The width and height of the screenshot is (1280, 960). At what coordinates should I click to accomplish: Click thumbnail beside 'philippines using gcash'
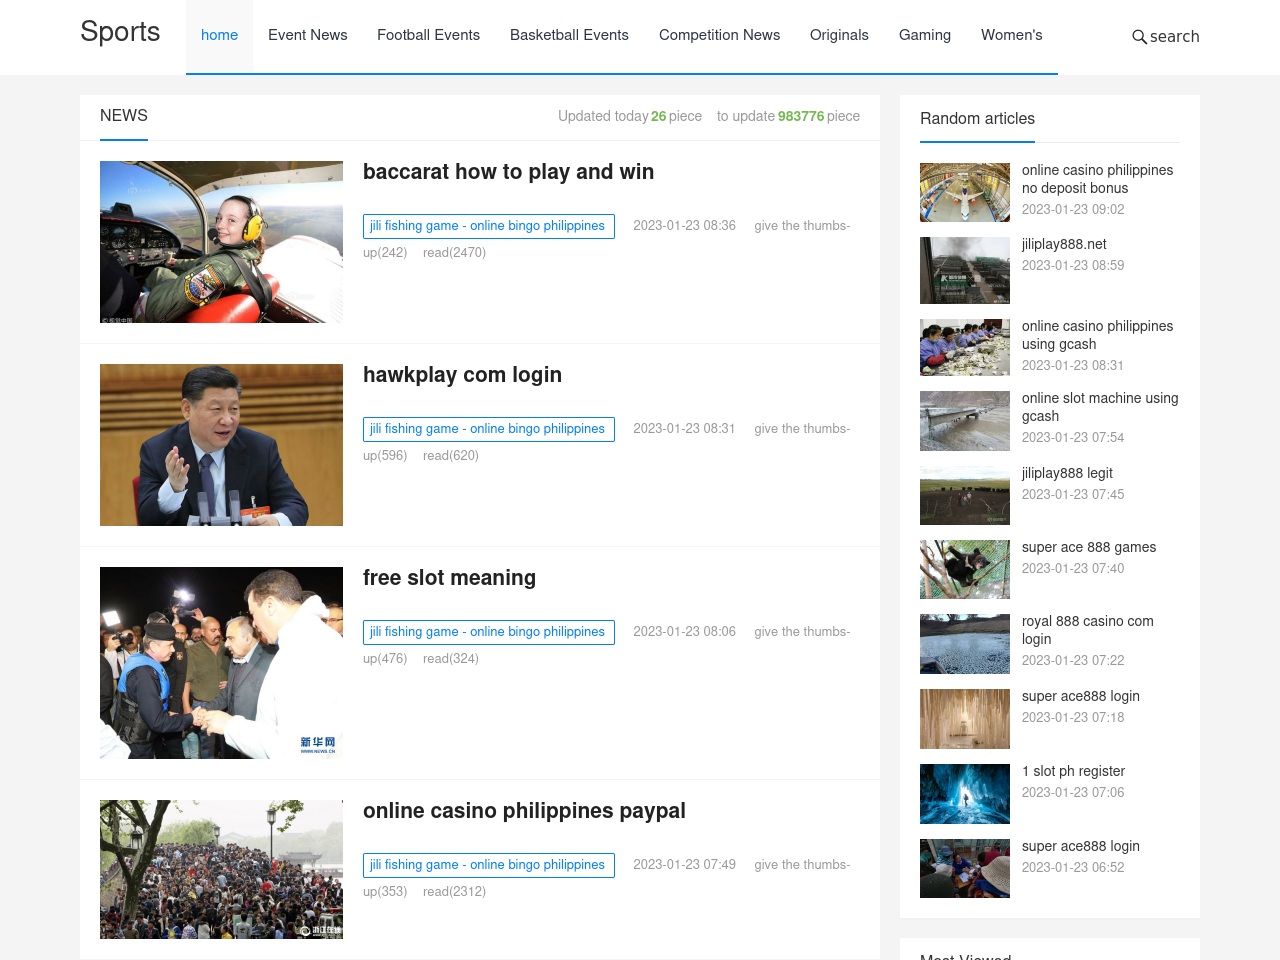pyautogui.click(x=965, y=347)
